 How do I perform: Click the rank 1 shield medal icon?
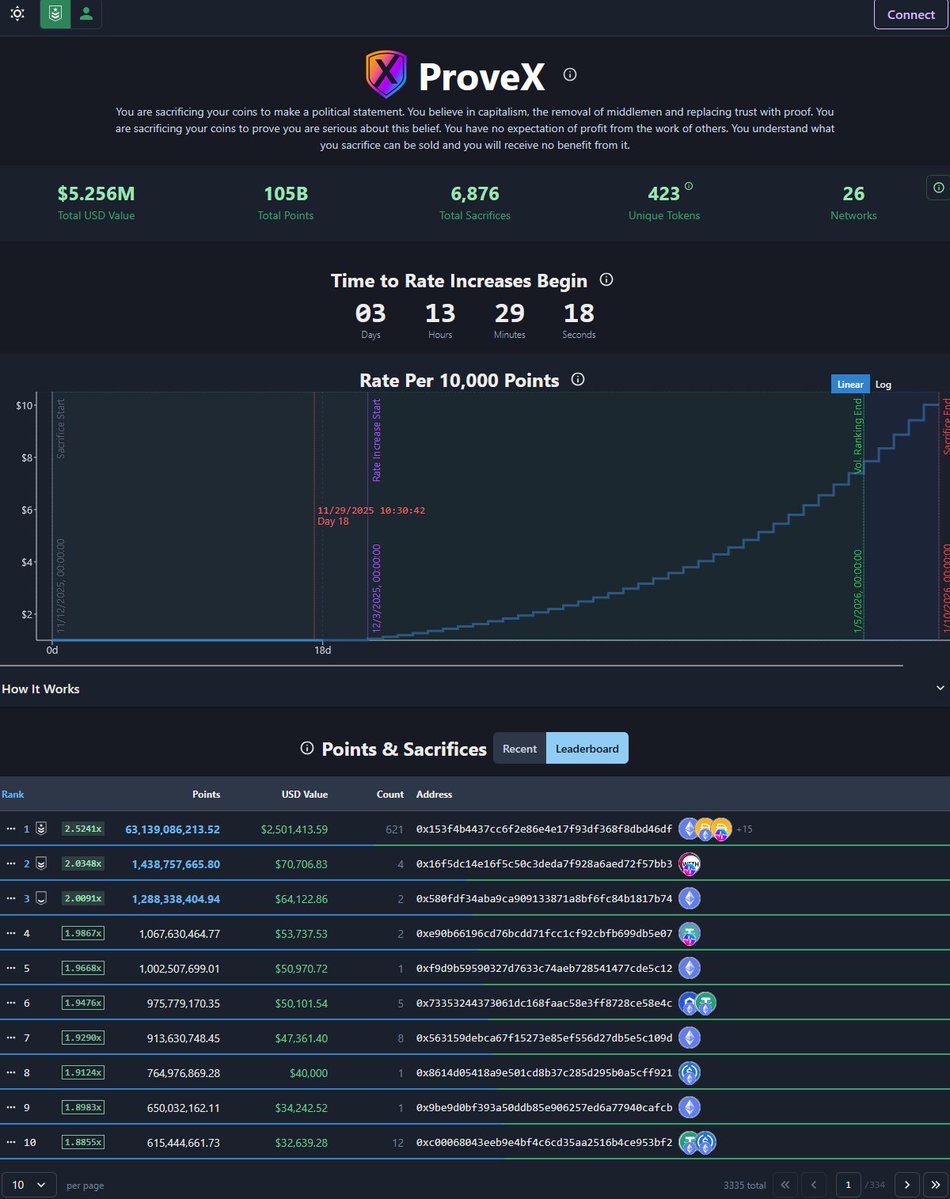[x=41, y=829]
